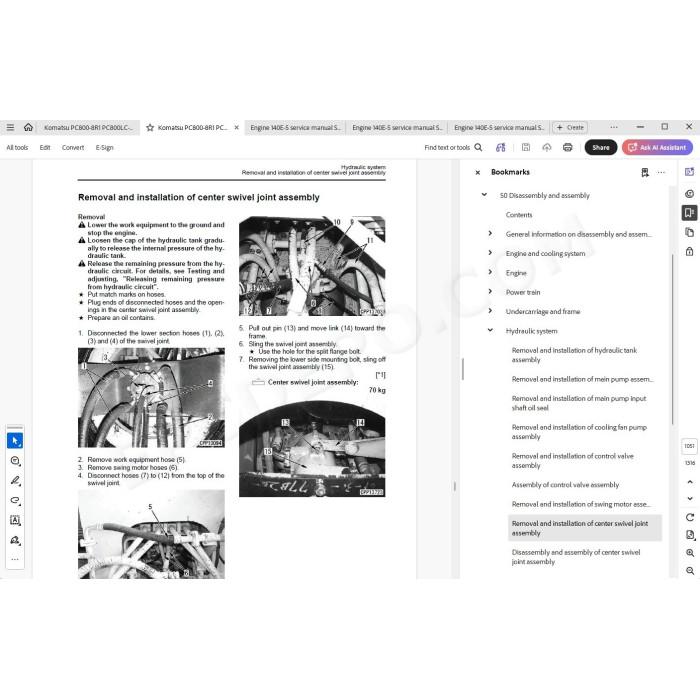
Task: Open the hamburger menu icon
Action: click(10, 127)
